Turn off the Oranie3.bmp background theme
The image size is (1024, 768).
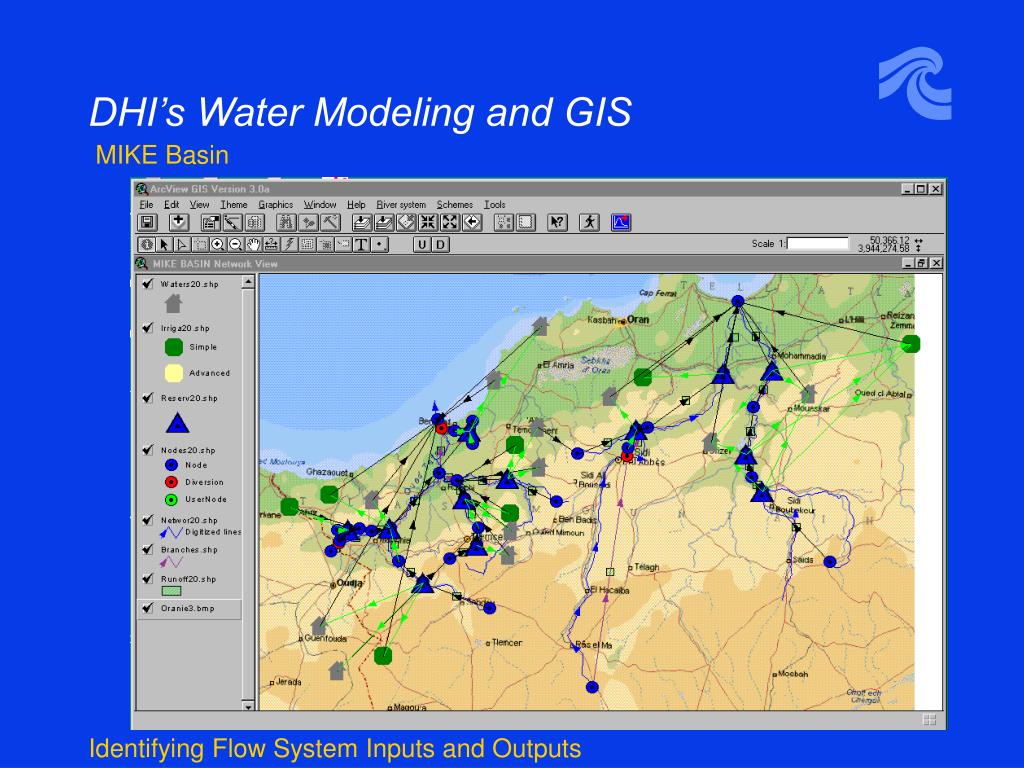click(x=148, y=608)
